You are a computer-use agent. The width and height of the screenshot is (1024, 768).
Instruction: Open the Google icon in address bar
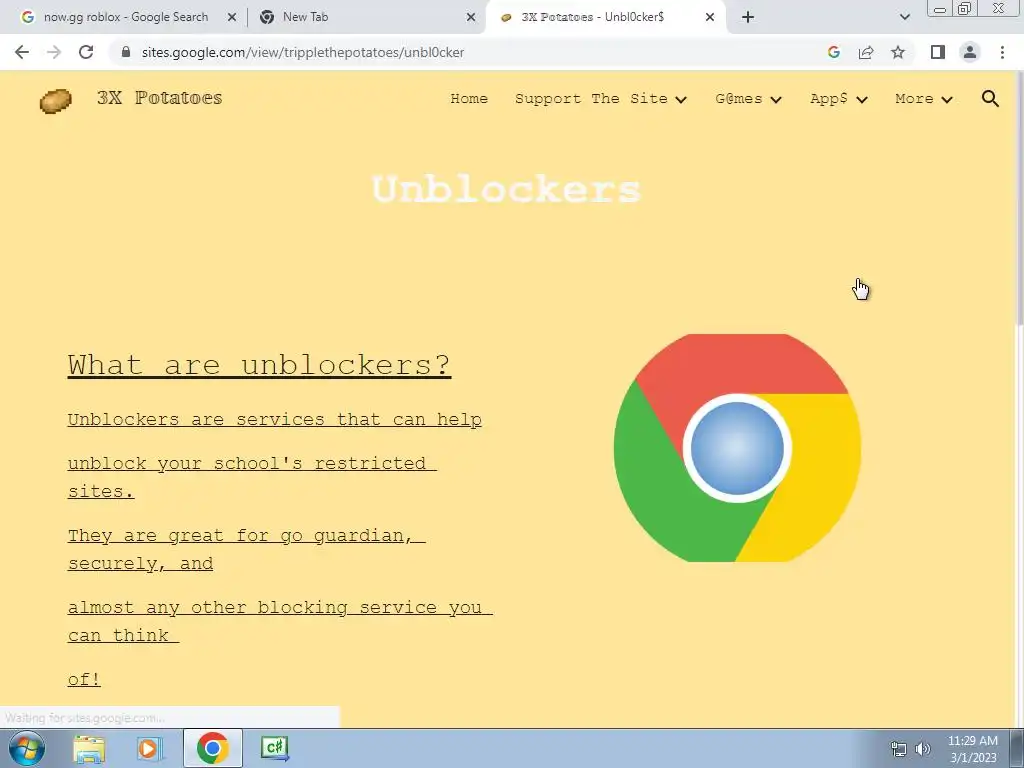pyautogui.click(x=833, y=52)
